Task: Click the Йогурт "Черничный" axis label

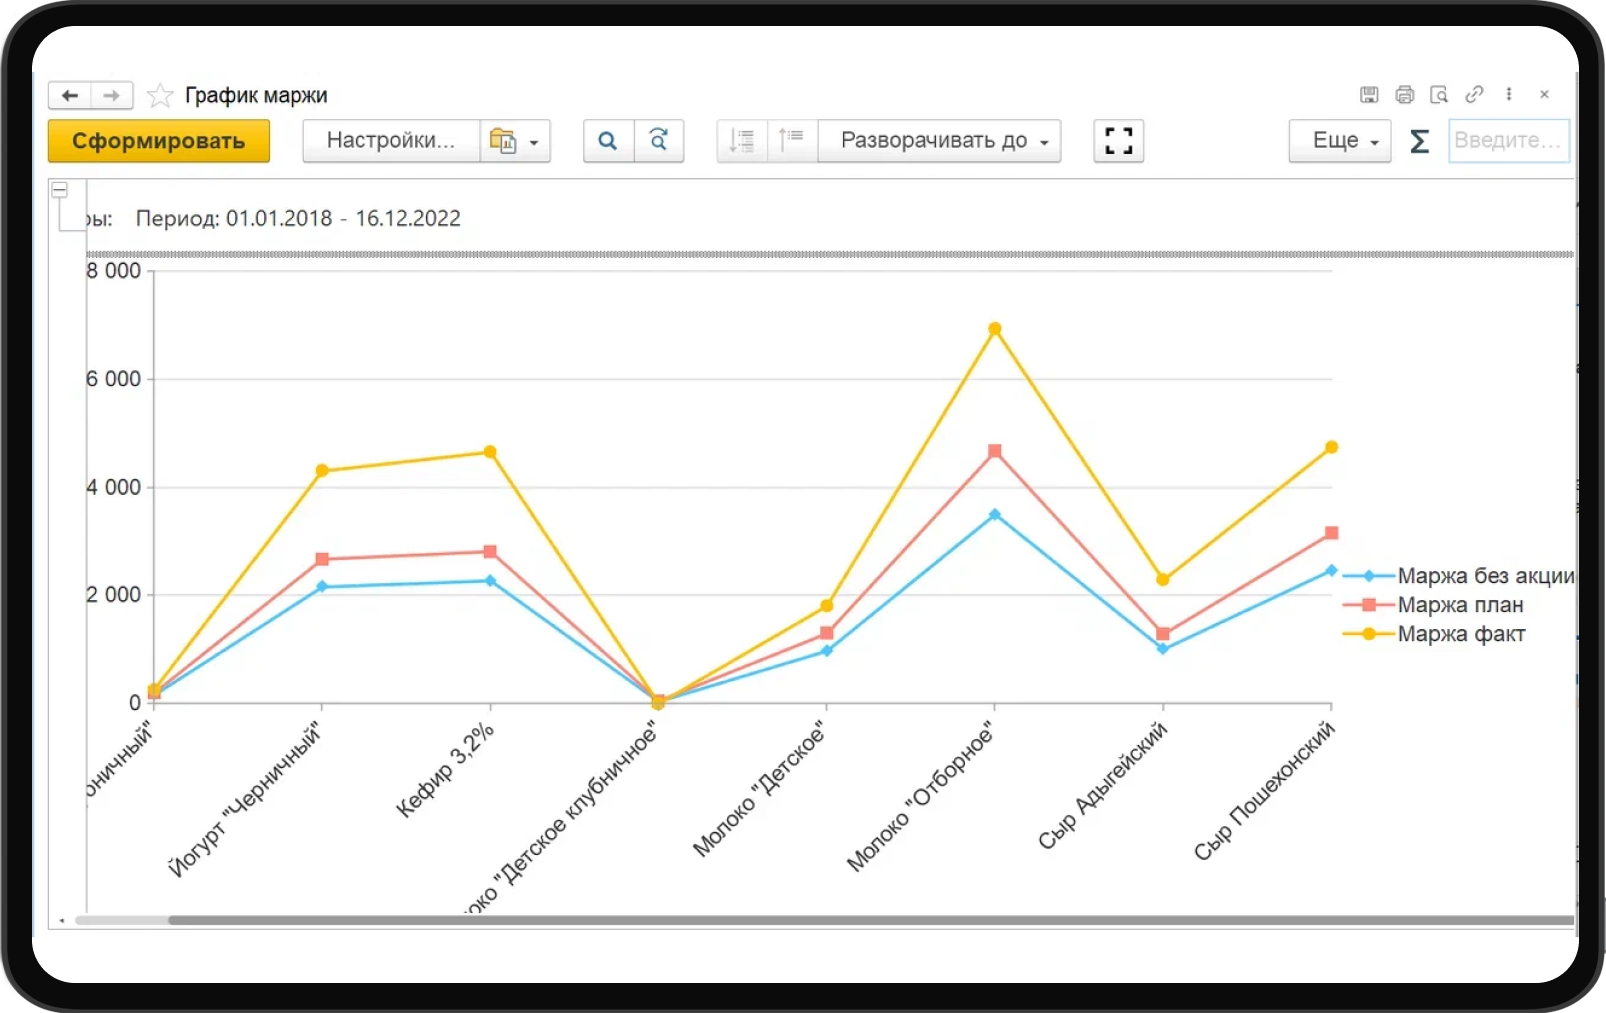Action: tap(246, 801)
